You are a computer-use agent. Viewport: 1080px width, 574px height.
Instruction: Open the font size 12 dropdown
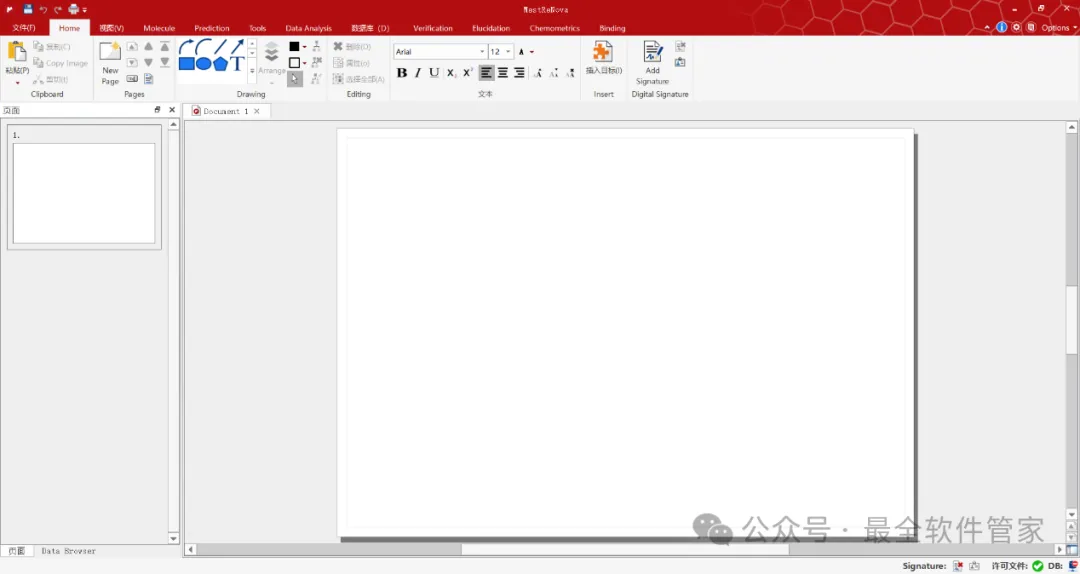tap(501, 52)
